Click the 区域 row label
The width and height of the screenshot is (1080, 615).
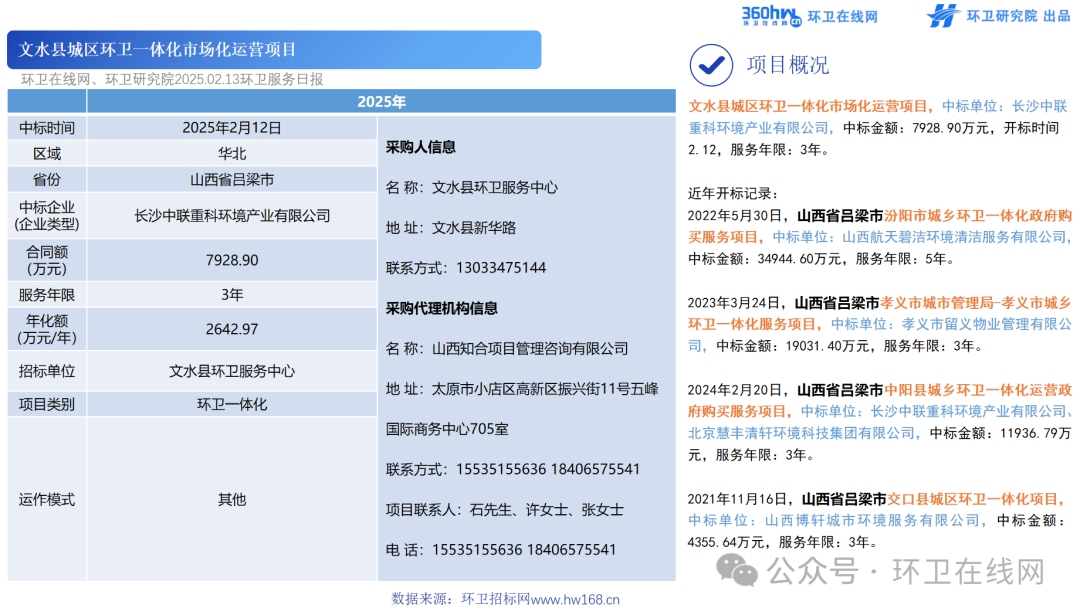(47, 154)
